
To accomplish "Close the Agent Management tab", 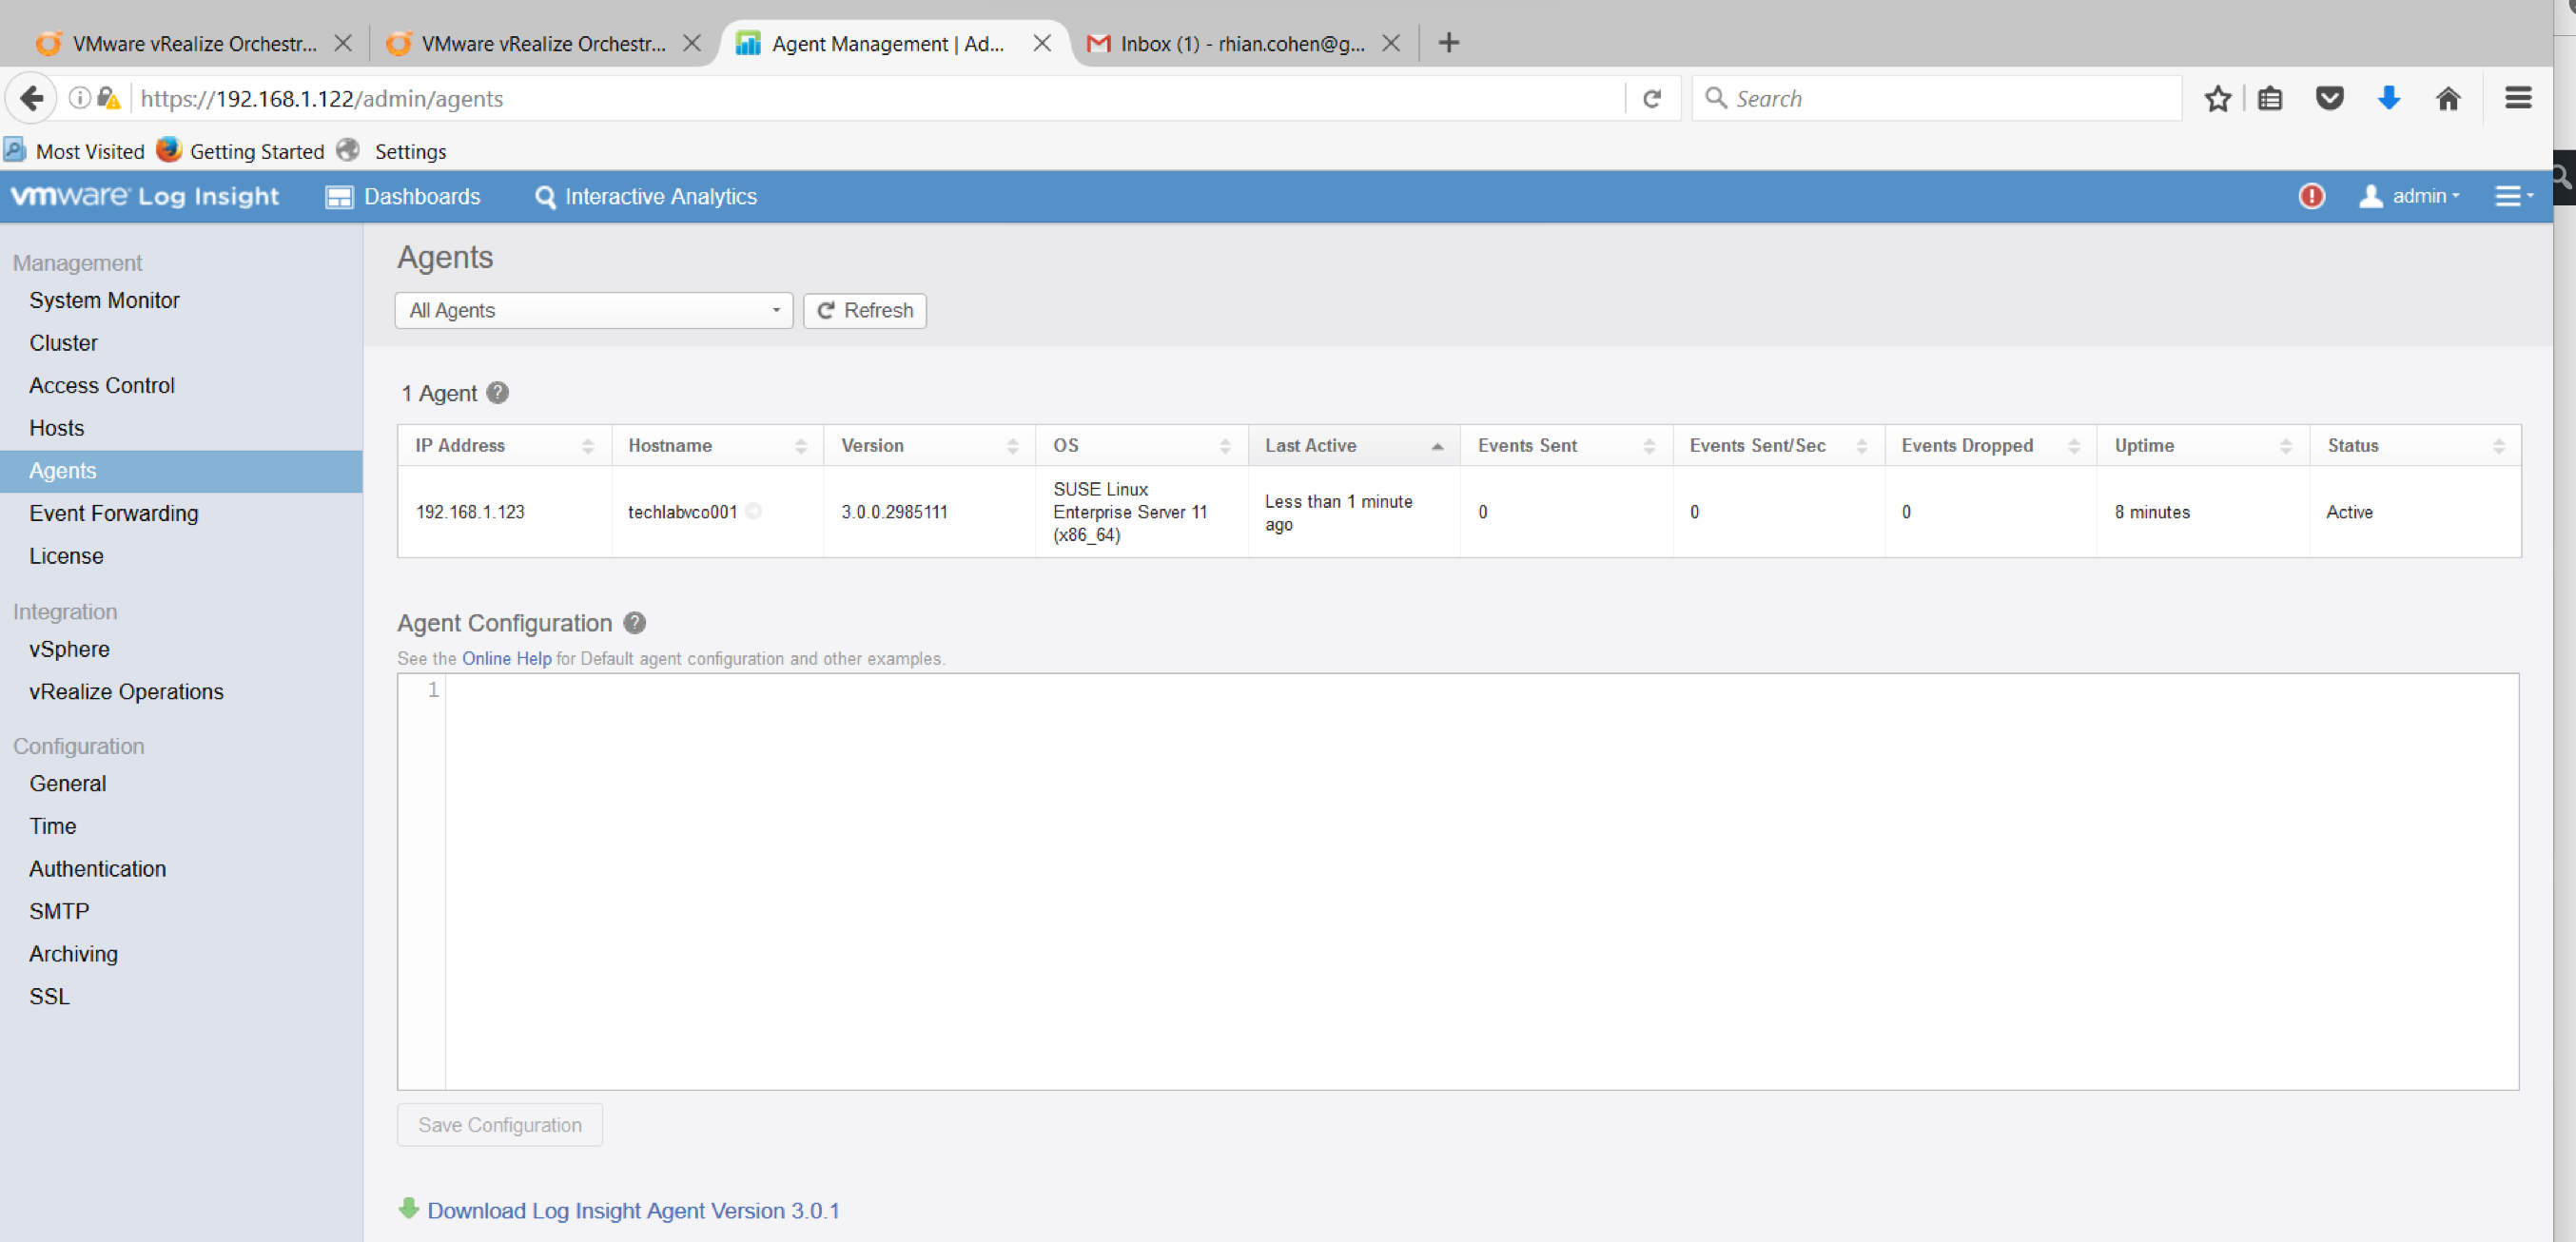I will tap(1041, 43).
